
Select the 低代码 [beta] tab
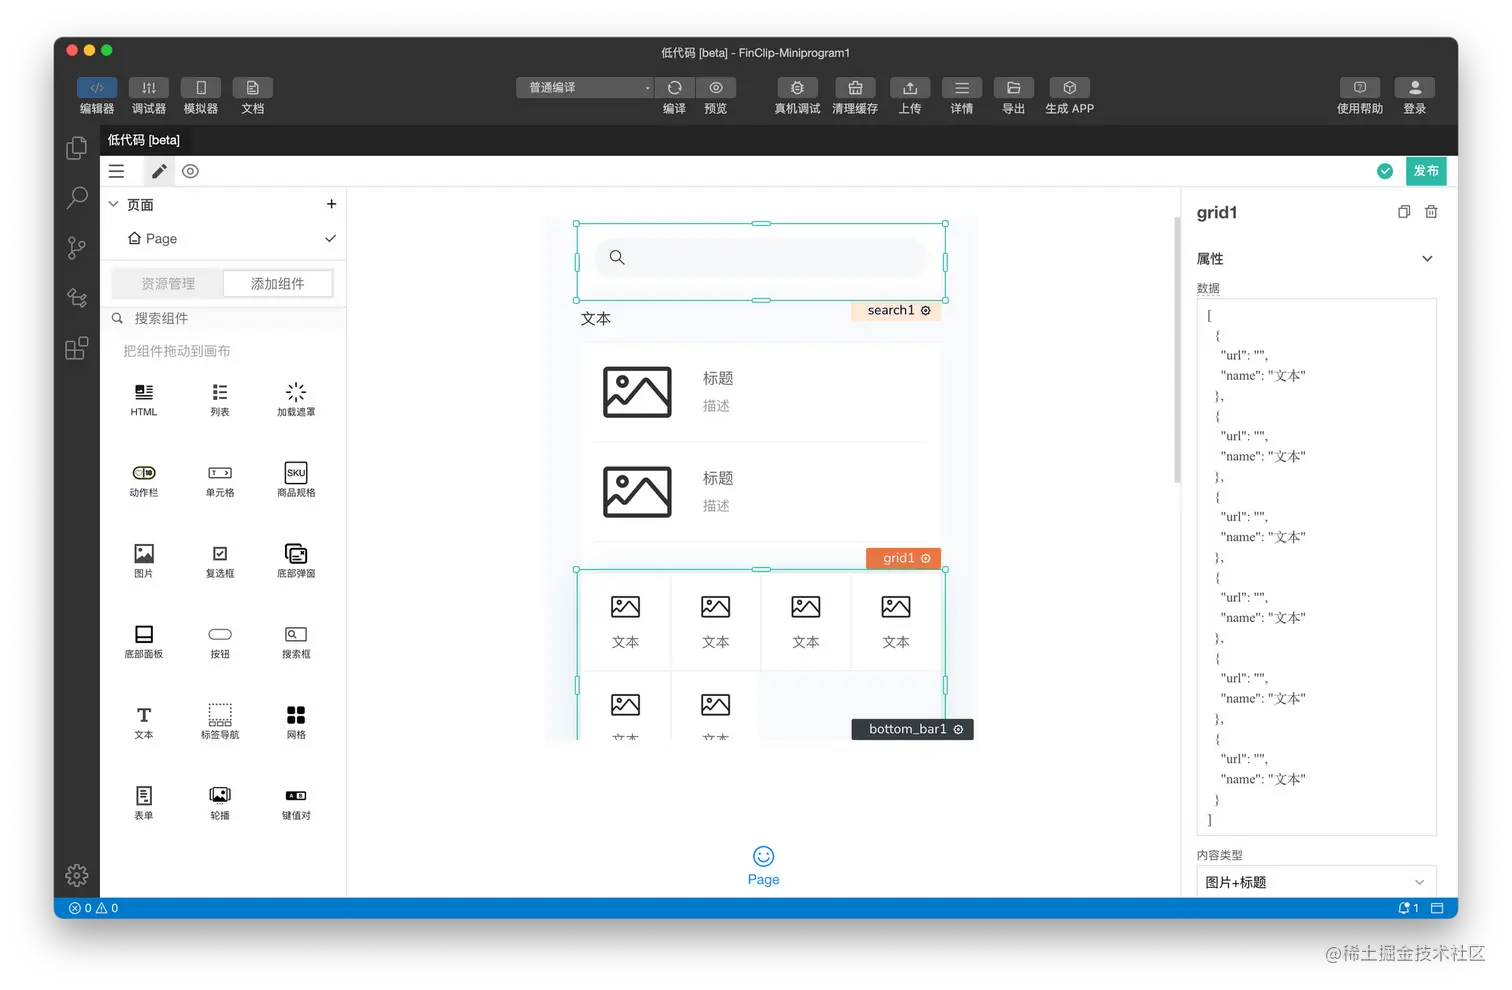(x=144, y=140)
